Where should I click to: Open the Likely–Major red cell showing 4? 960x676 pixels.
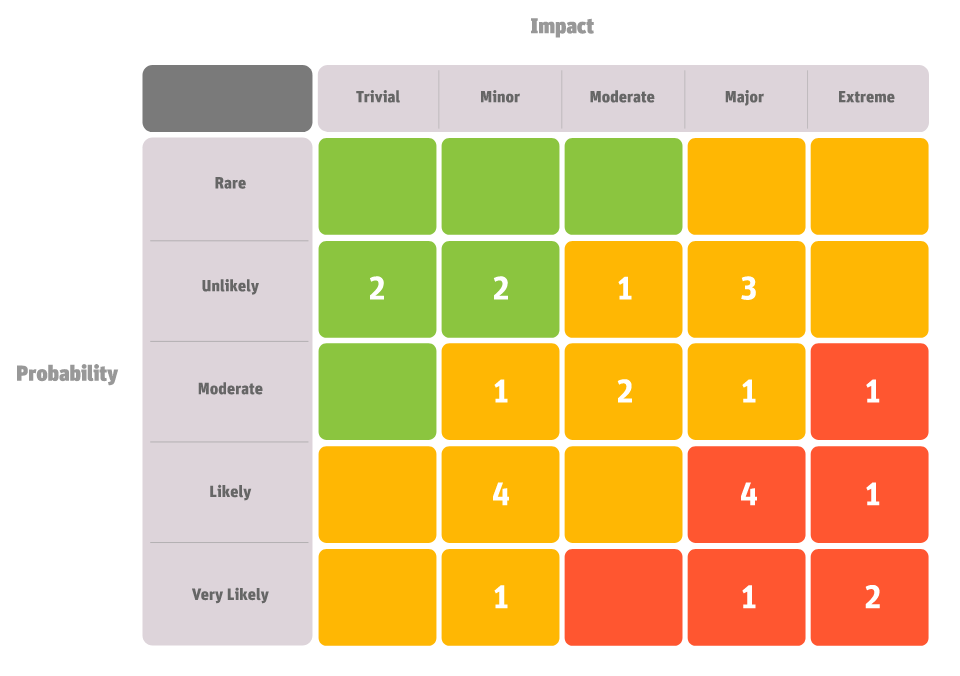tap(746, 494)
